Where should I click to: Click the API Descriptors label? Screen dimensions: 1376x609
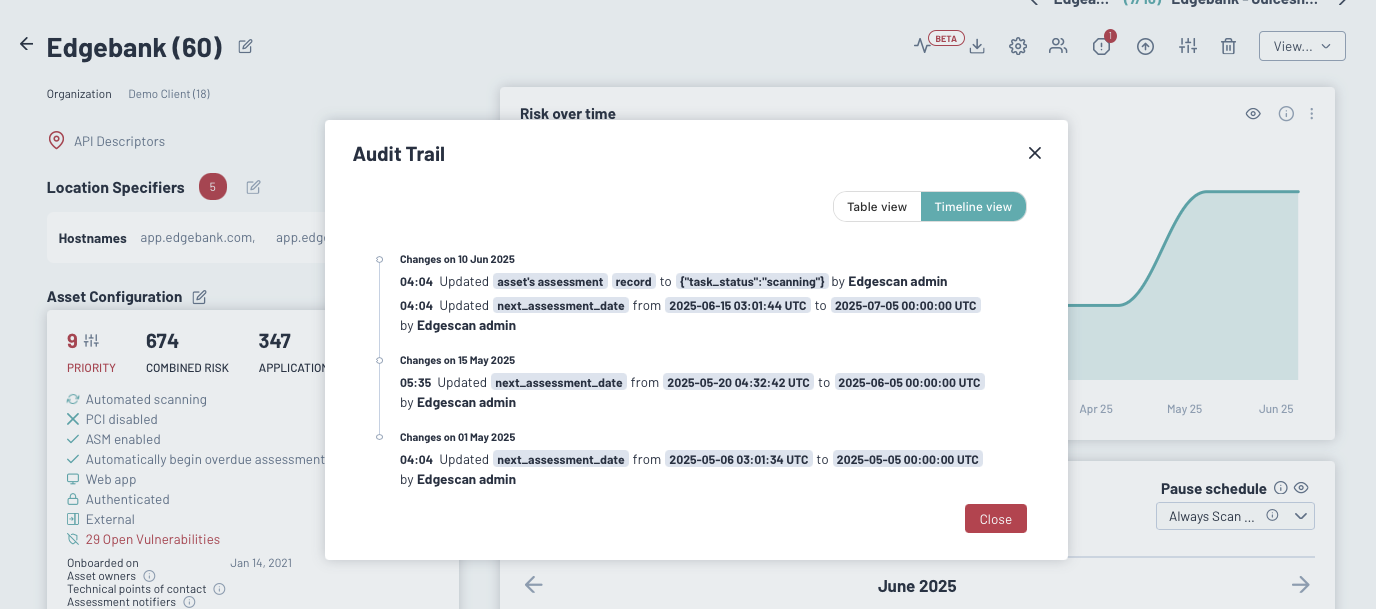click(x=119, y=142)
